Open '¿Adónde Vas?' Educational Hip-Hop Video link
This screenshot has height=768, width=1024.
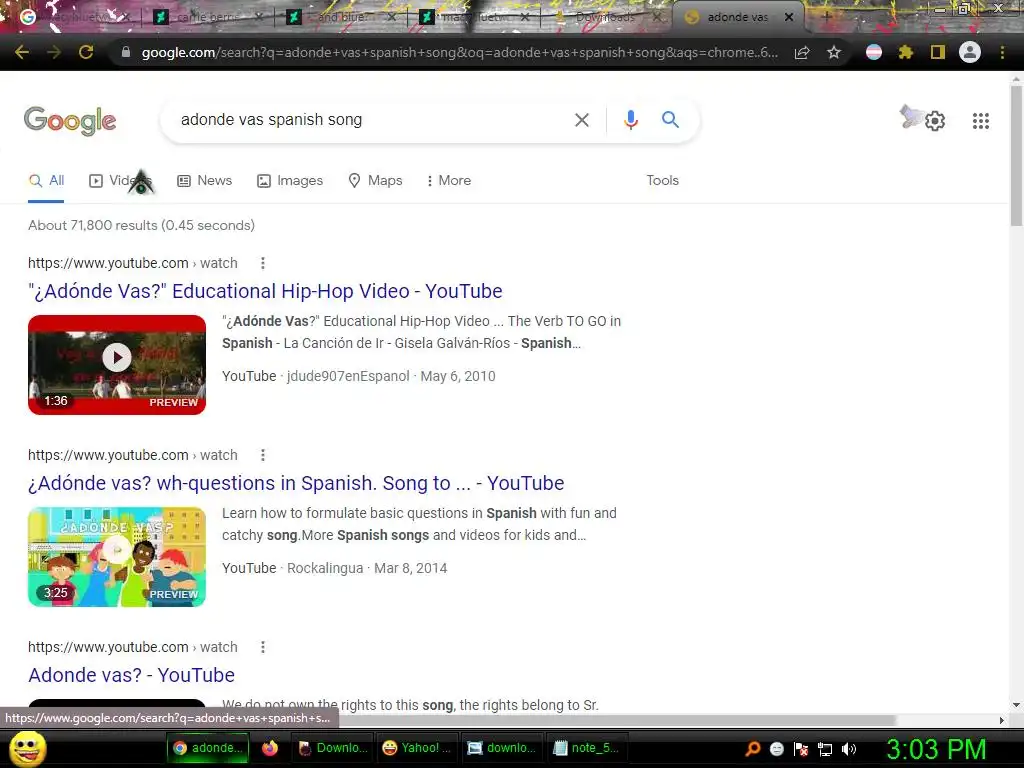(265, 291)
